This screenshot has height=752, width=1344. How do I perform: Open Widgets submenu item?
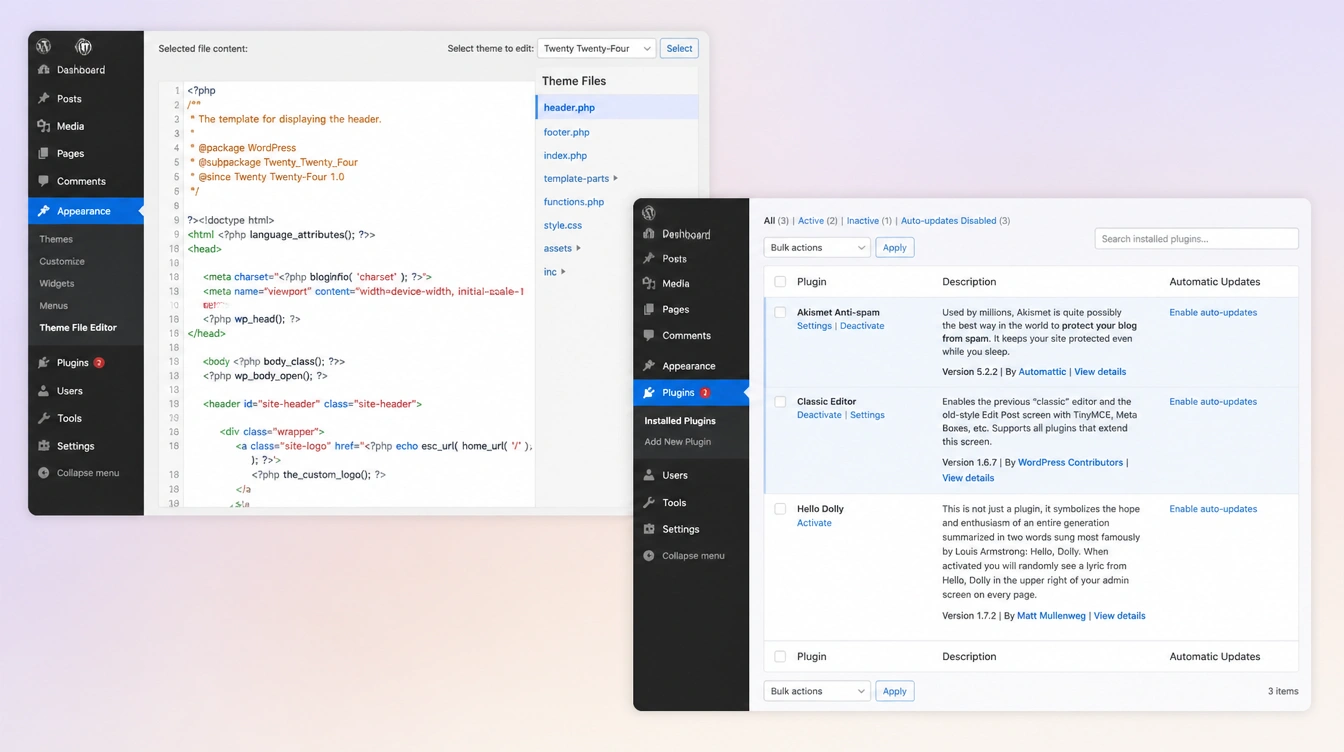[x=57, y=284]
